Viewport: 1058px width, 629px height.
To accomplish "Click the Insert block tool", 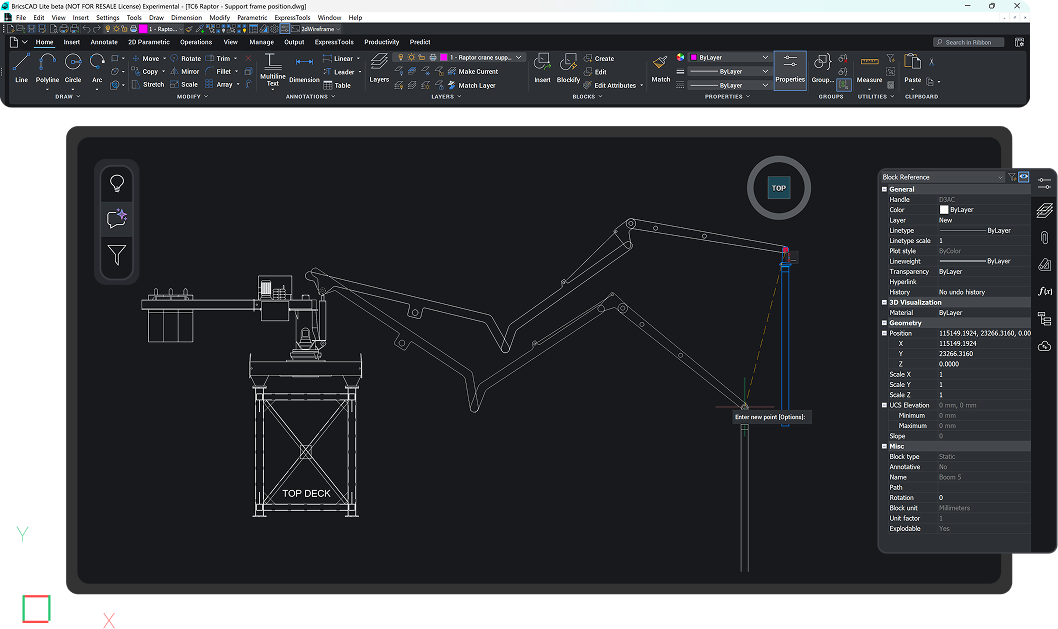I will [x=542, y=68].
